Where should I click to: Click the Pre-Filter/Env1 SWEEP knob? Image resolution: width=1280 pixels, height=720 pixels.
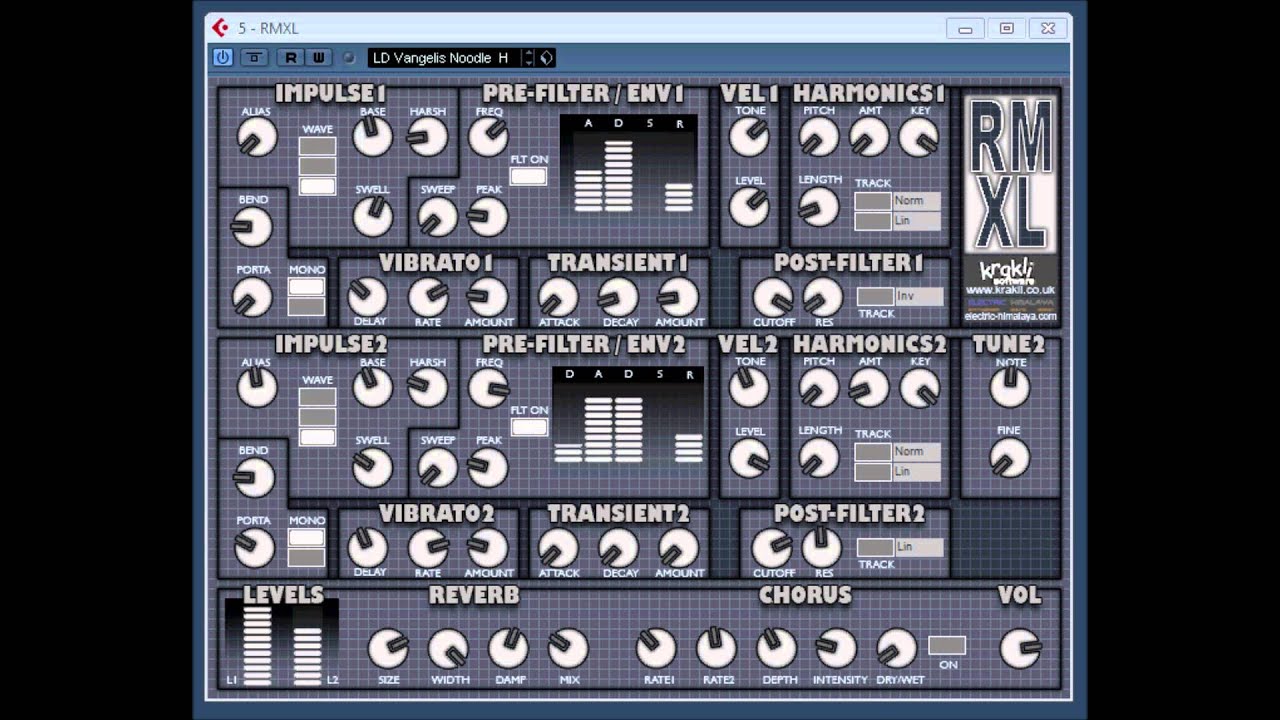click(x=437, y=216)
